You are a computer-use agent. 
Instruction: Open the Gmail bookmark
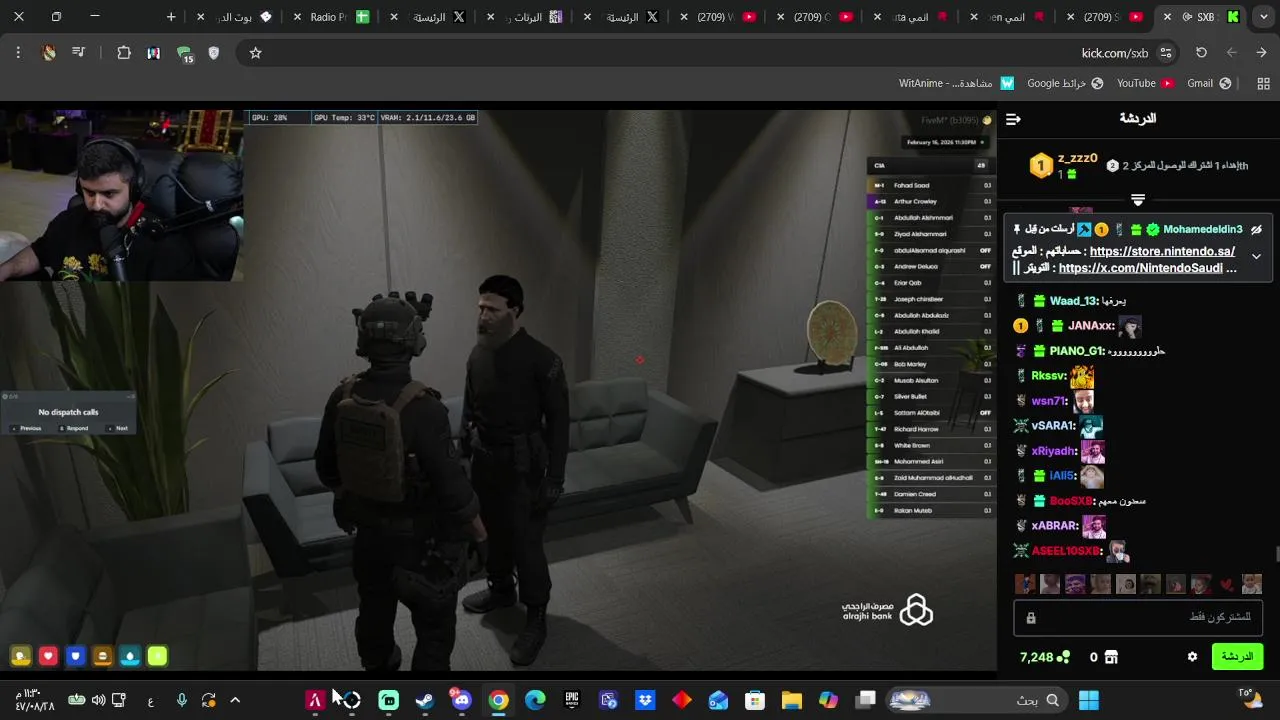[1209, 84]
